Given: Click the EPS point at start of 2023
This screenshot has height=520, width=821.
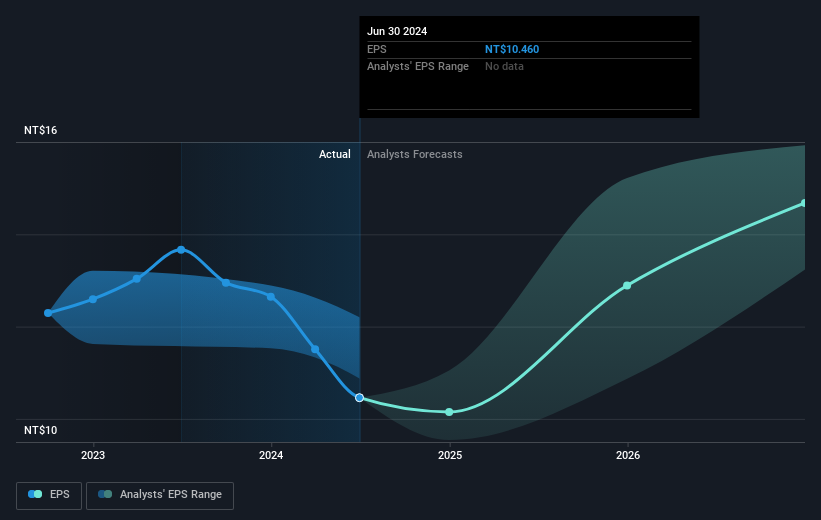Looking at the screenshot, I should (x=93, y=299).
